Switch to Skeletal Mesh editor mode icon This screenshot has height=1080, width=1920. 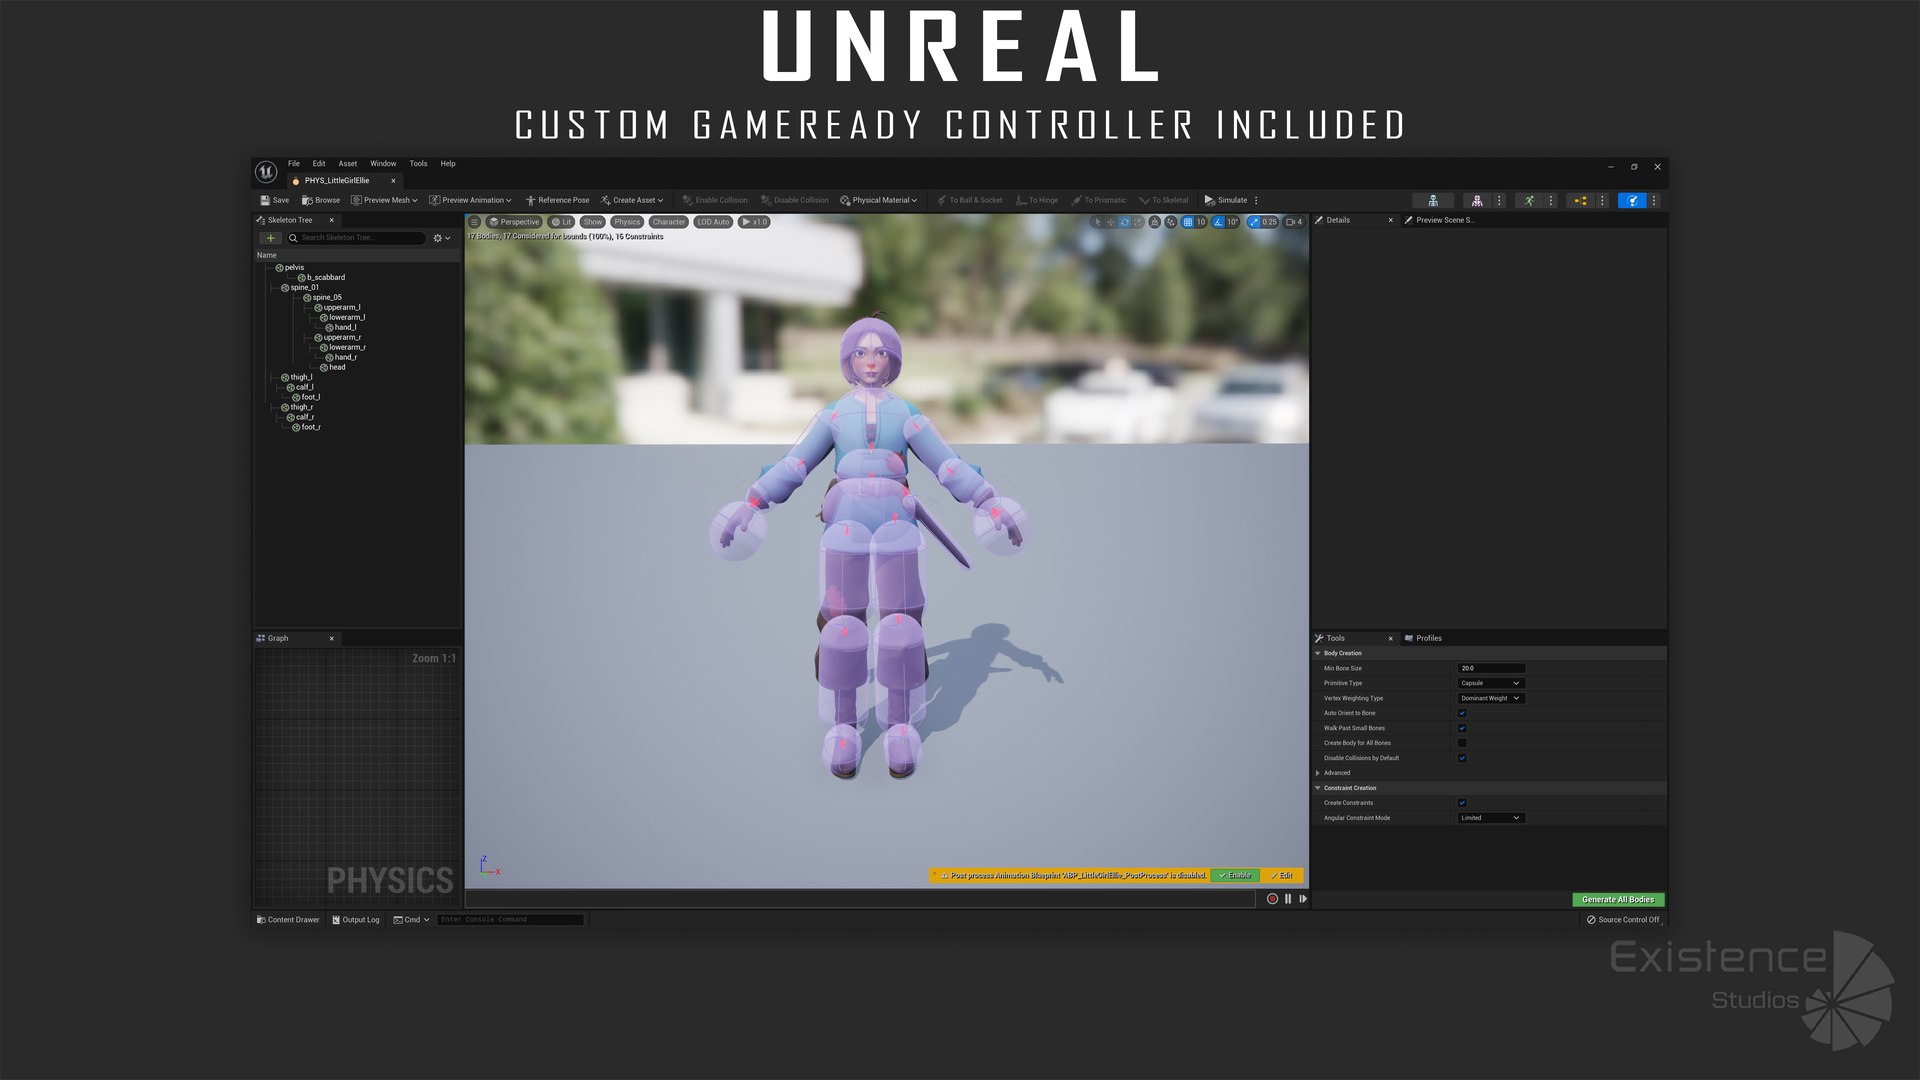point(1477,200)
